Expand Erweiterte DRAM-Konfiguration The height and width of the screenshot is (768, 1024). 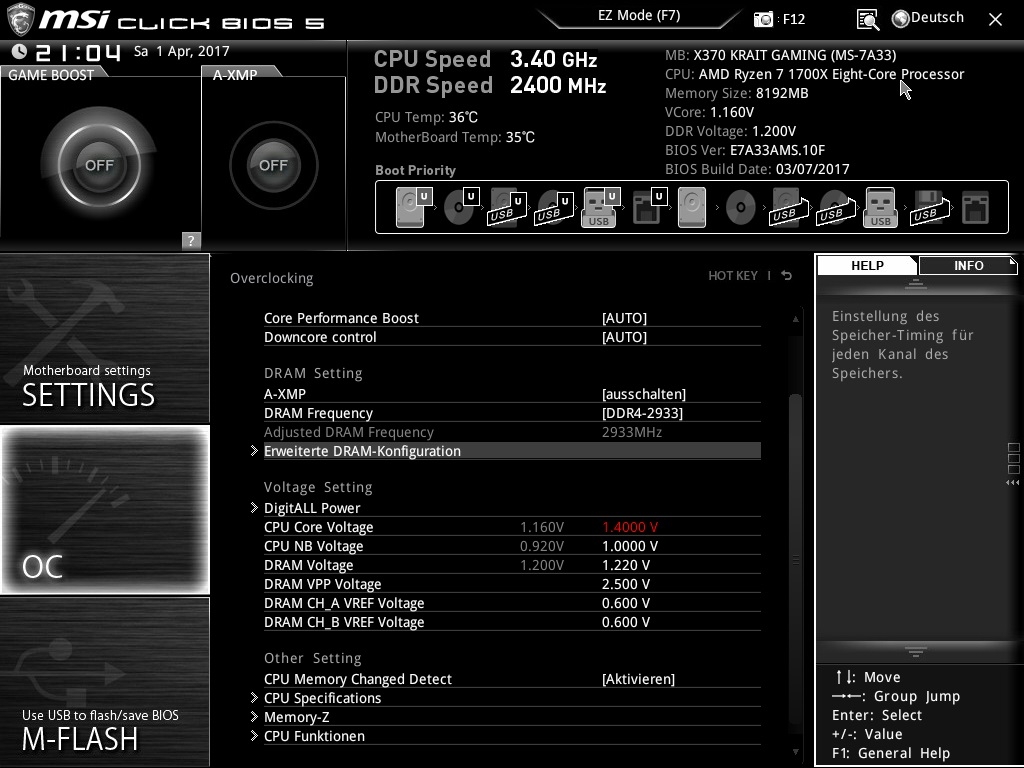(x=512, y=451)
